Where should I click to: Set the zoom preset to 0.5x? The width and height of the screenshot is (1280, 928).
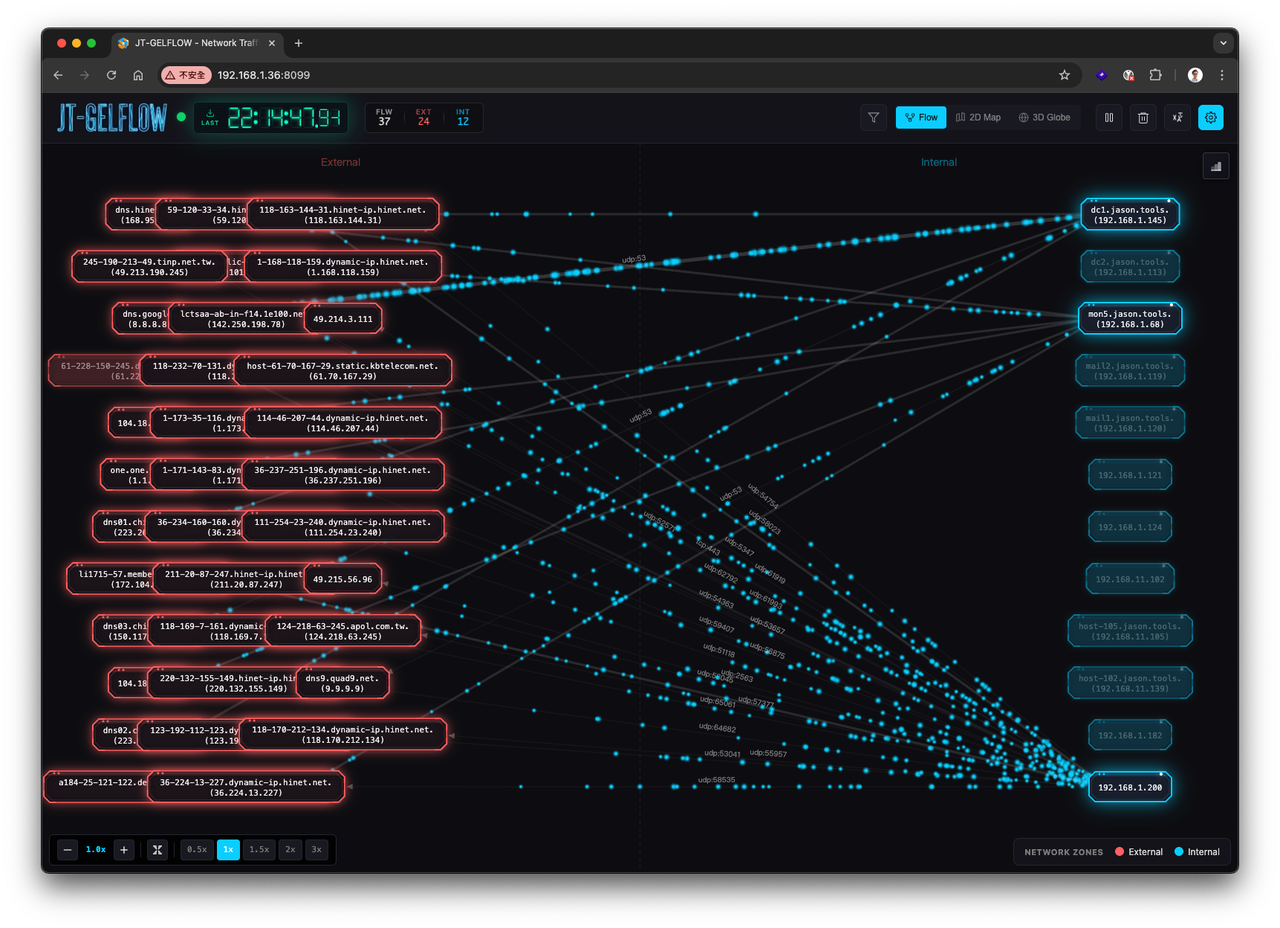(x=197, y=849)
